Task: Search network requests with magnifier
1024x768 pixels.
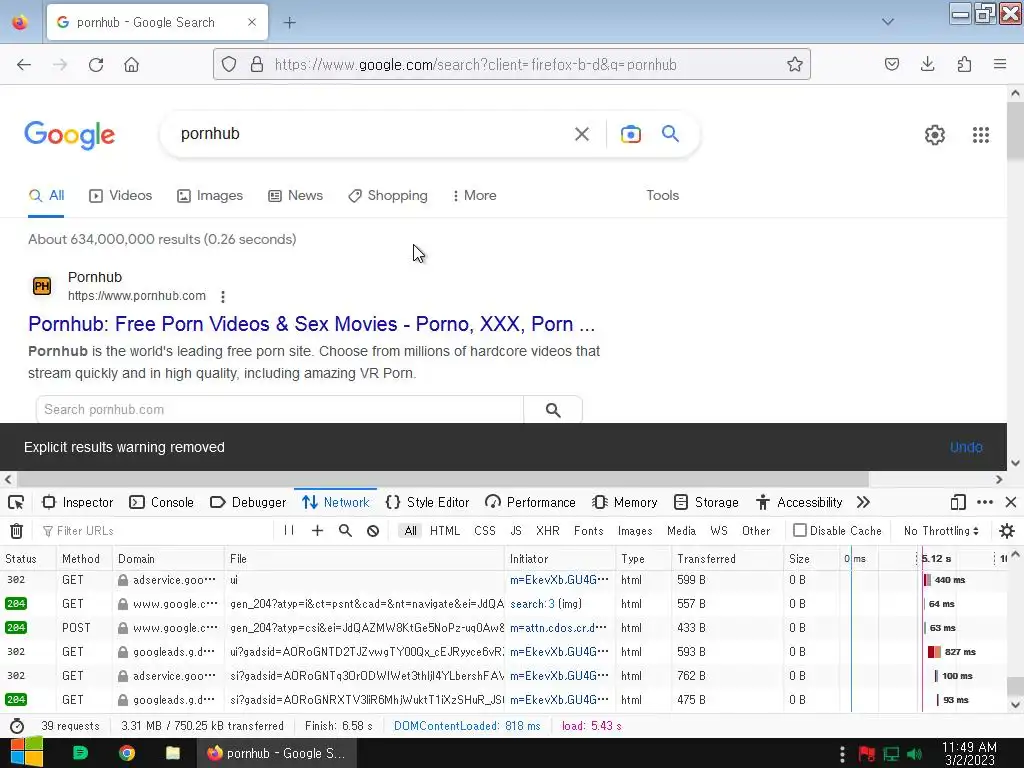Action: (x=345, y=530)
